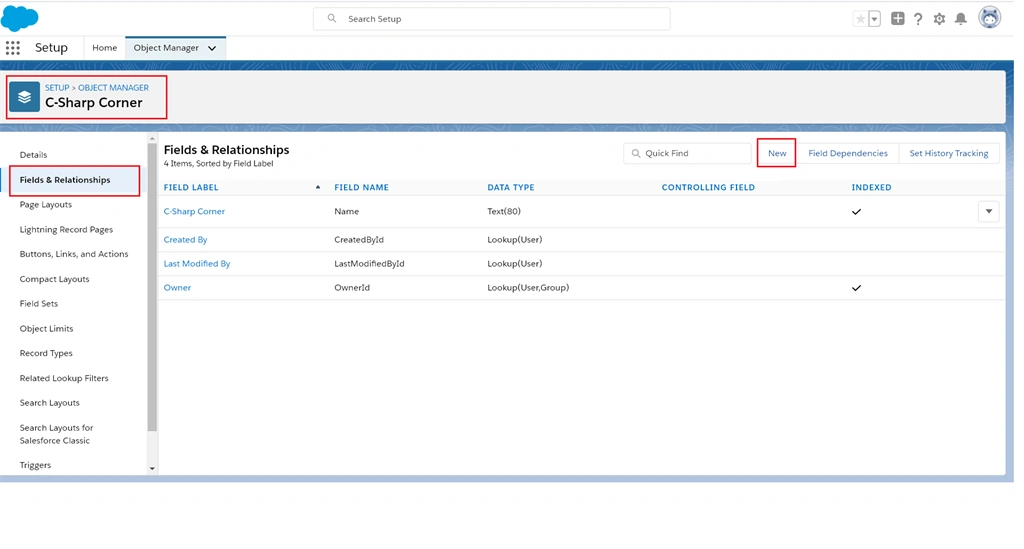The height and width of the screenshot is (549, 1024).
Task: Click the favorites star icon
Action: (x=860, y=19)
